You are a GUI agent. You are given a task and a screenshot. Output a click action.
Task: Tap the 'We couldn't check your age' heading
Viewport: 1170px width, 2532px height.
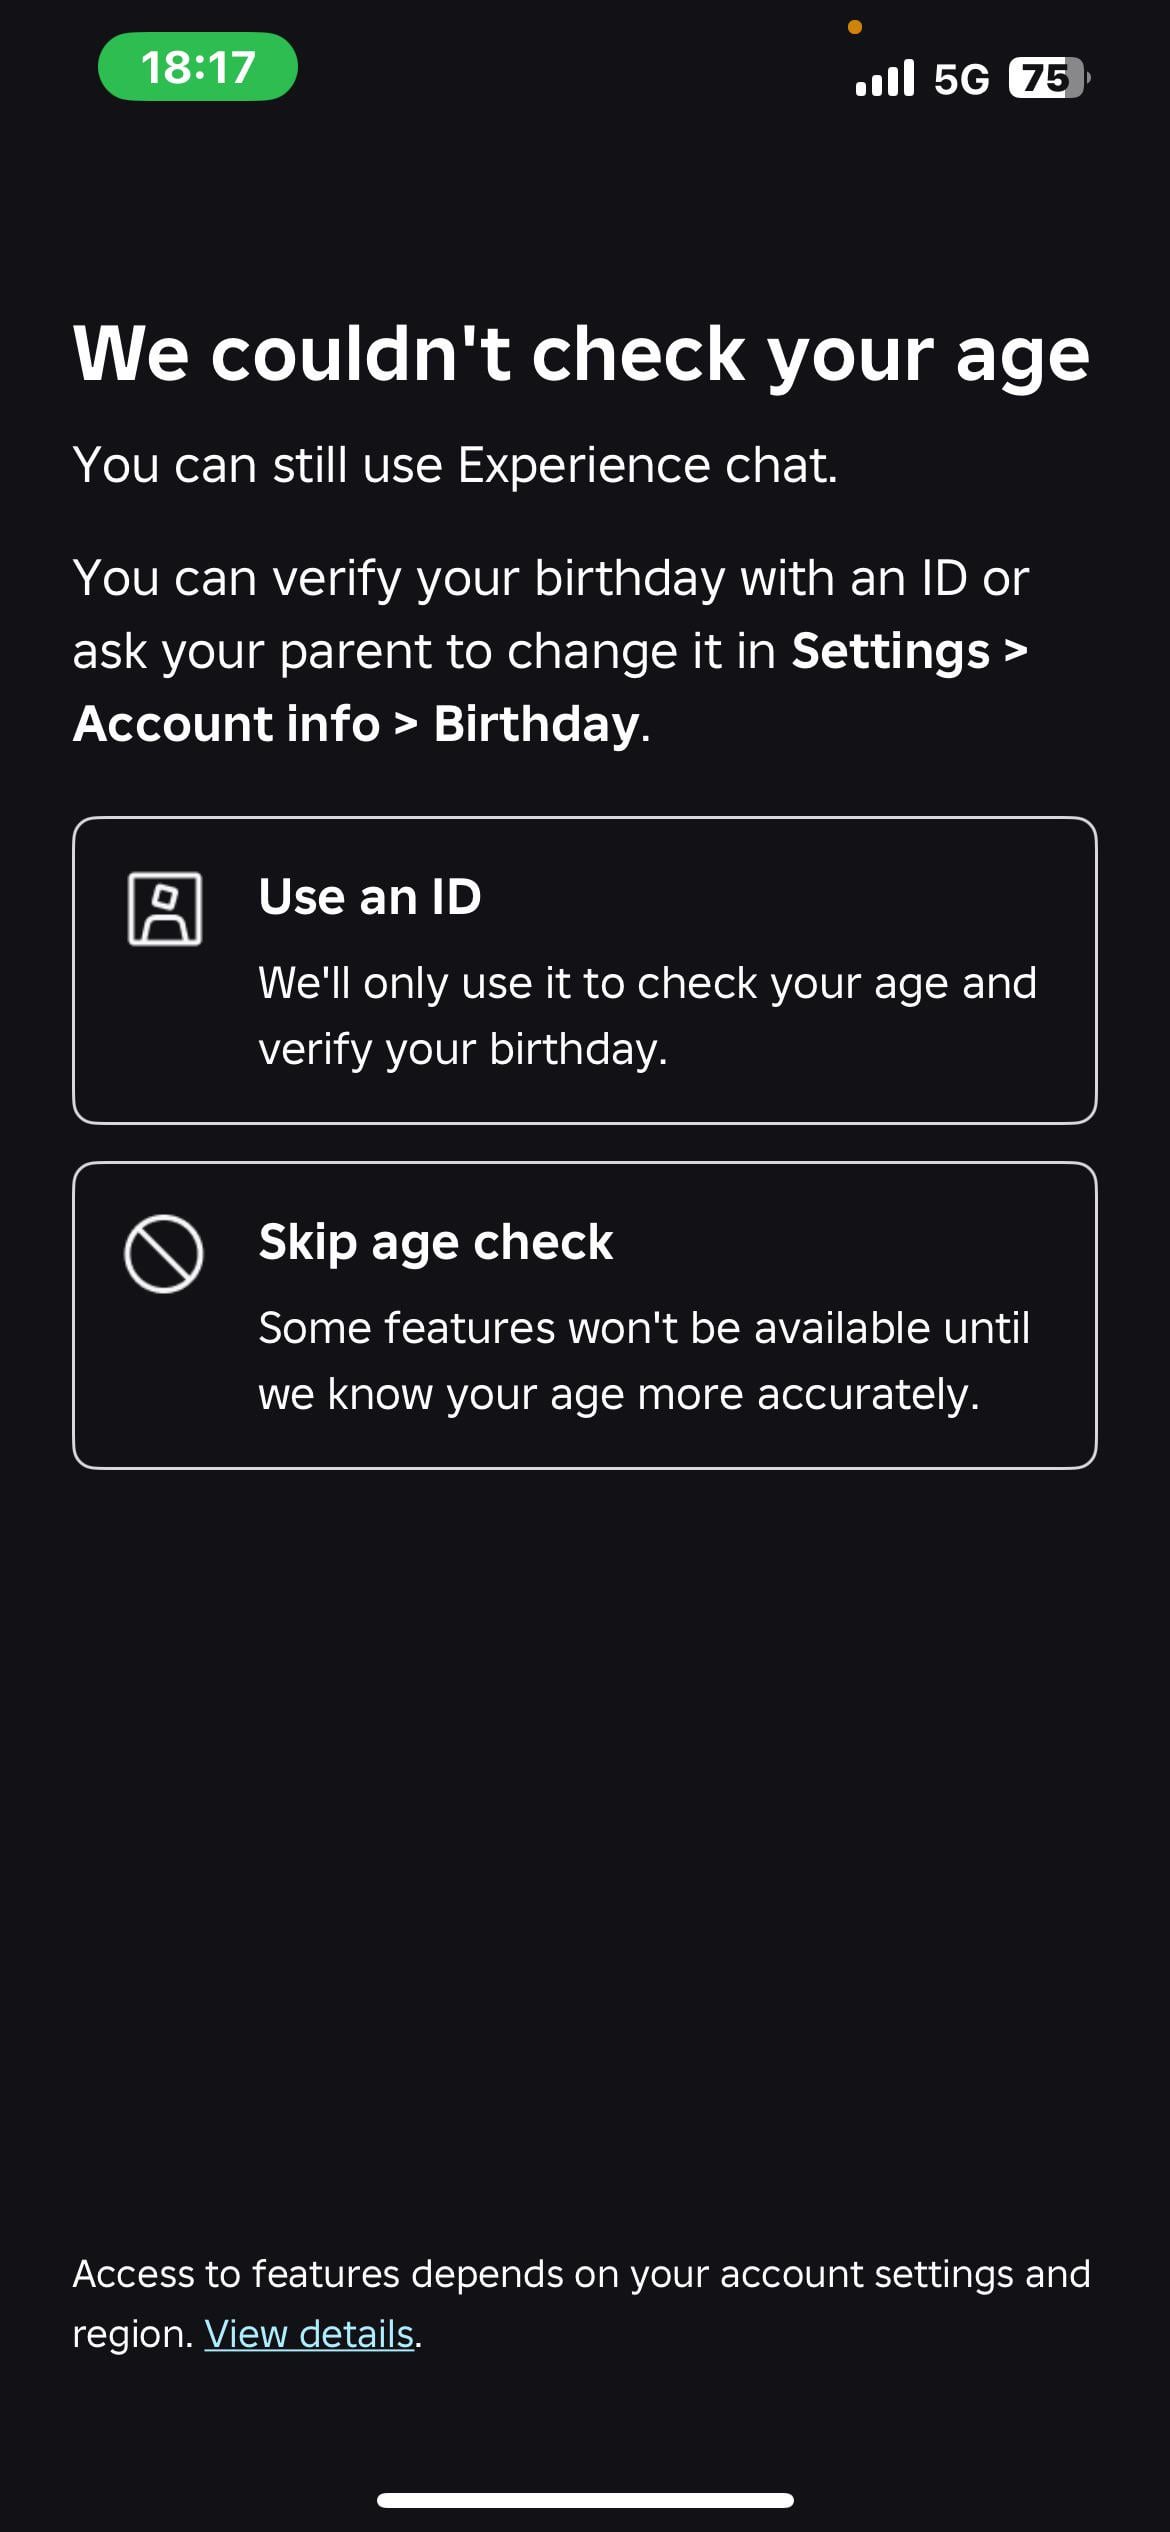(x=581, y=354)
